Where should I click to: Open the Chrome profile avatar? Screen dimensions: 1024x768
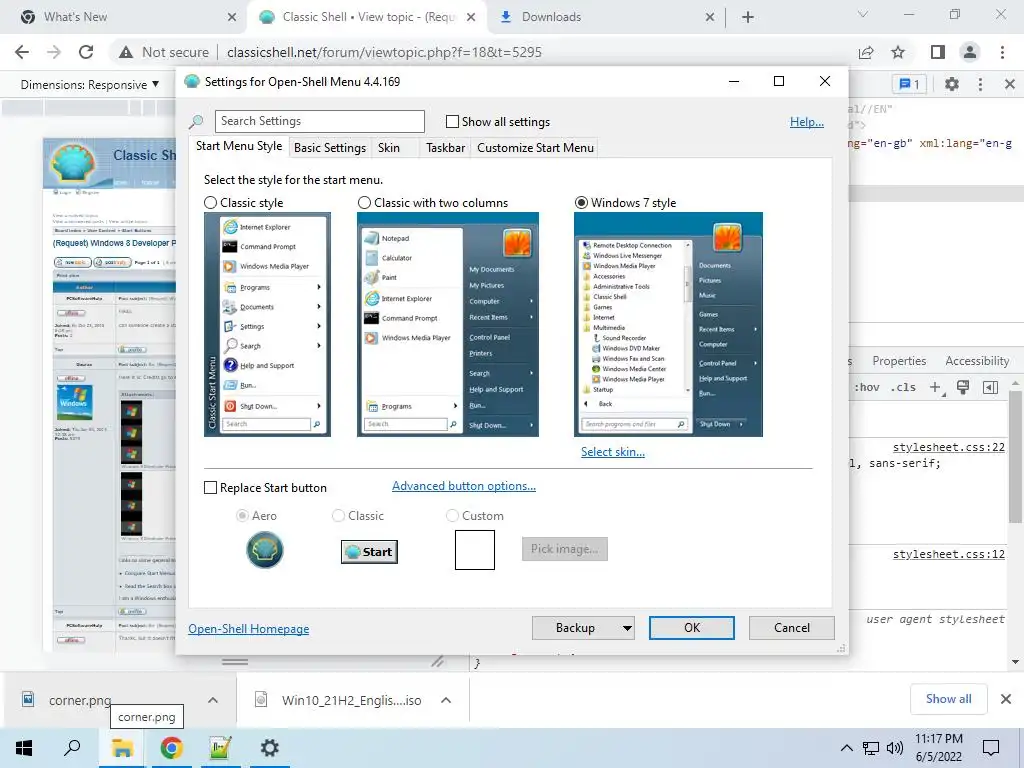point(970,52)
